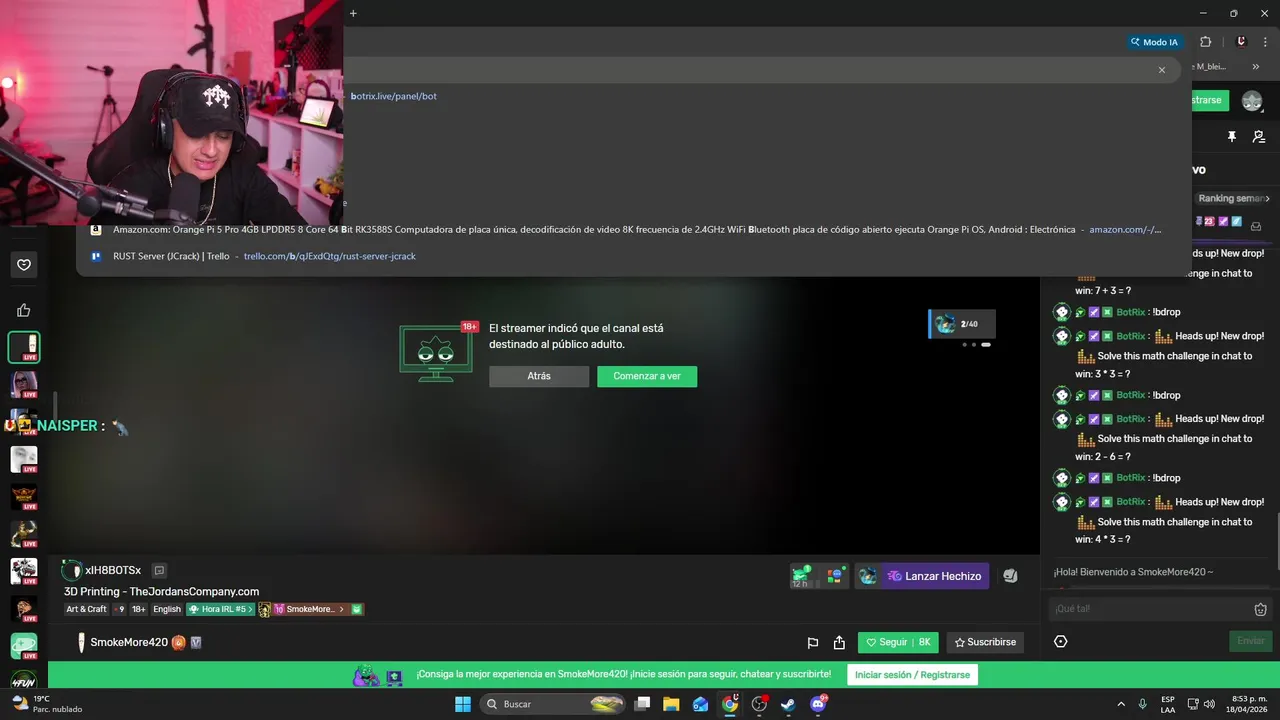This screenshot has width=1280, height=720.
Task: Activate Modo IA in the address bar
Action: coord(1154,42)
